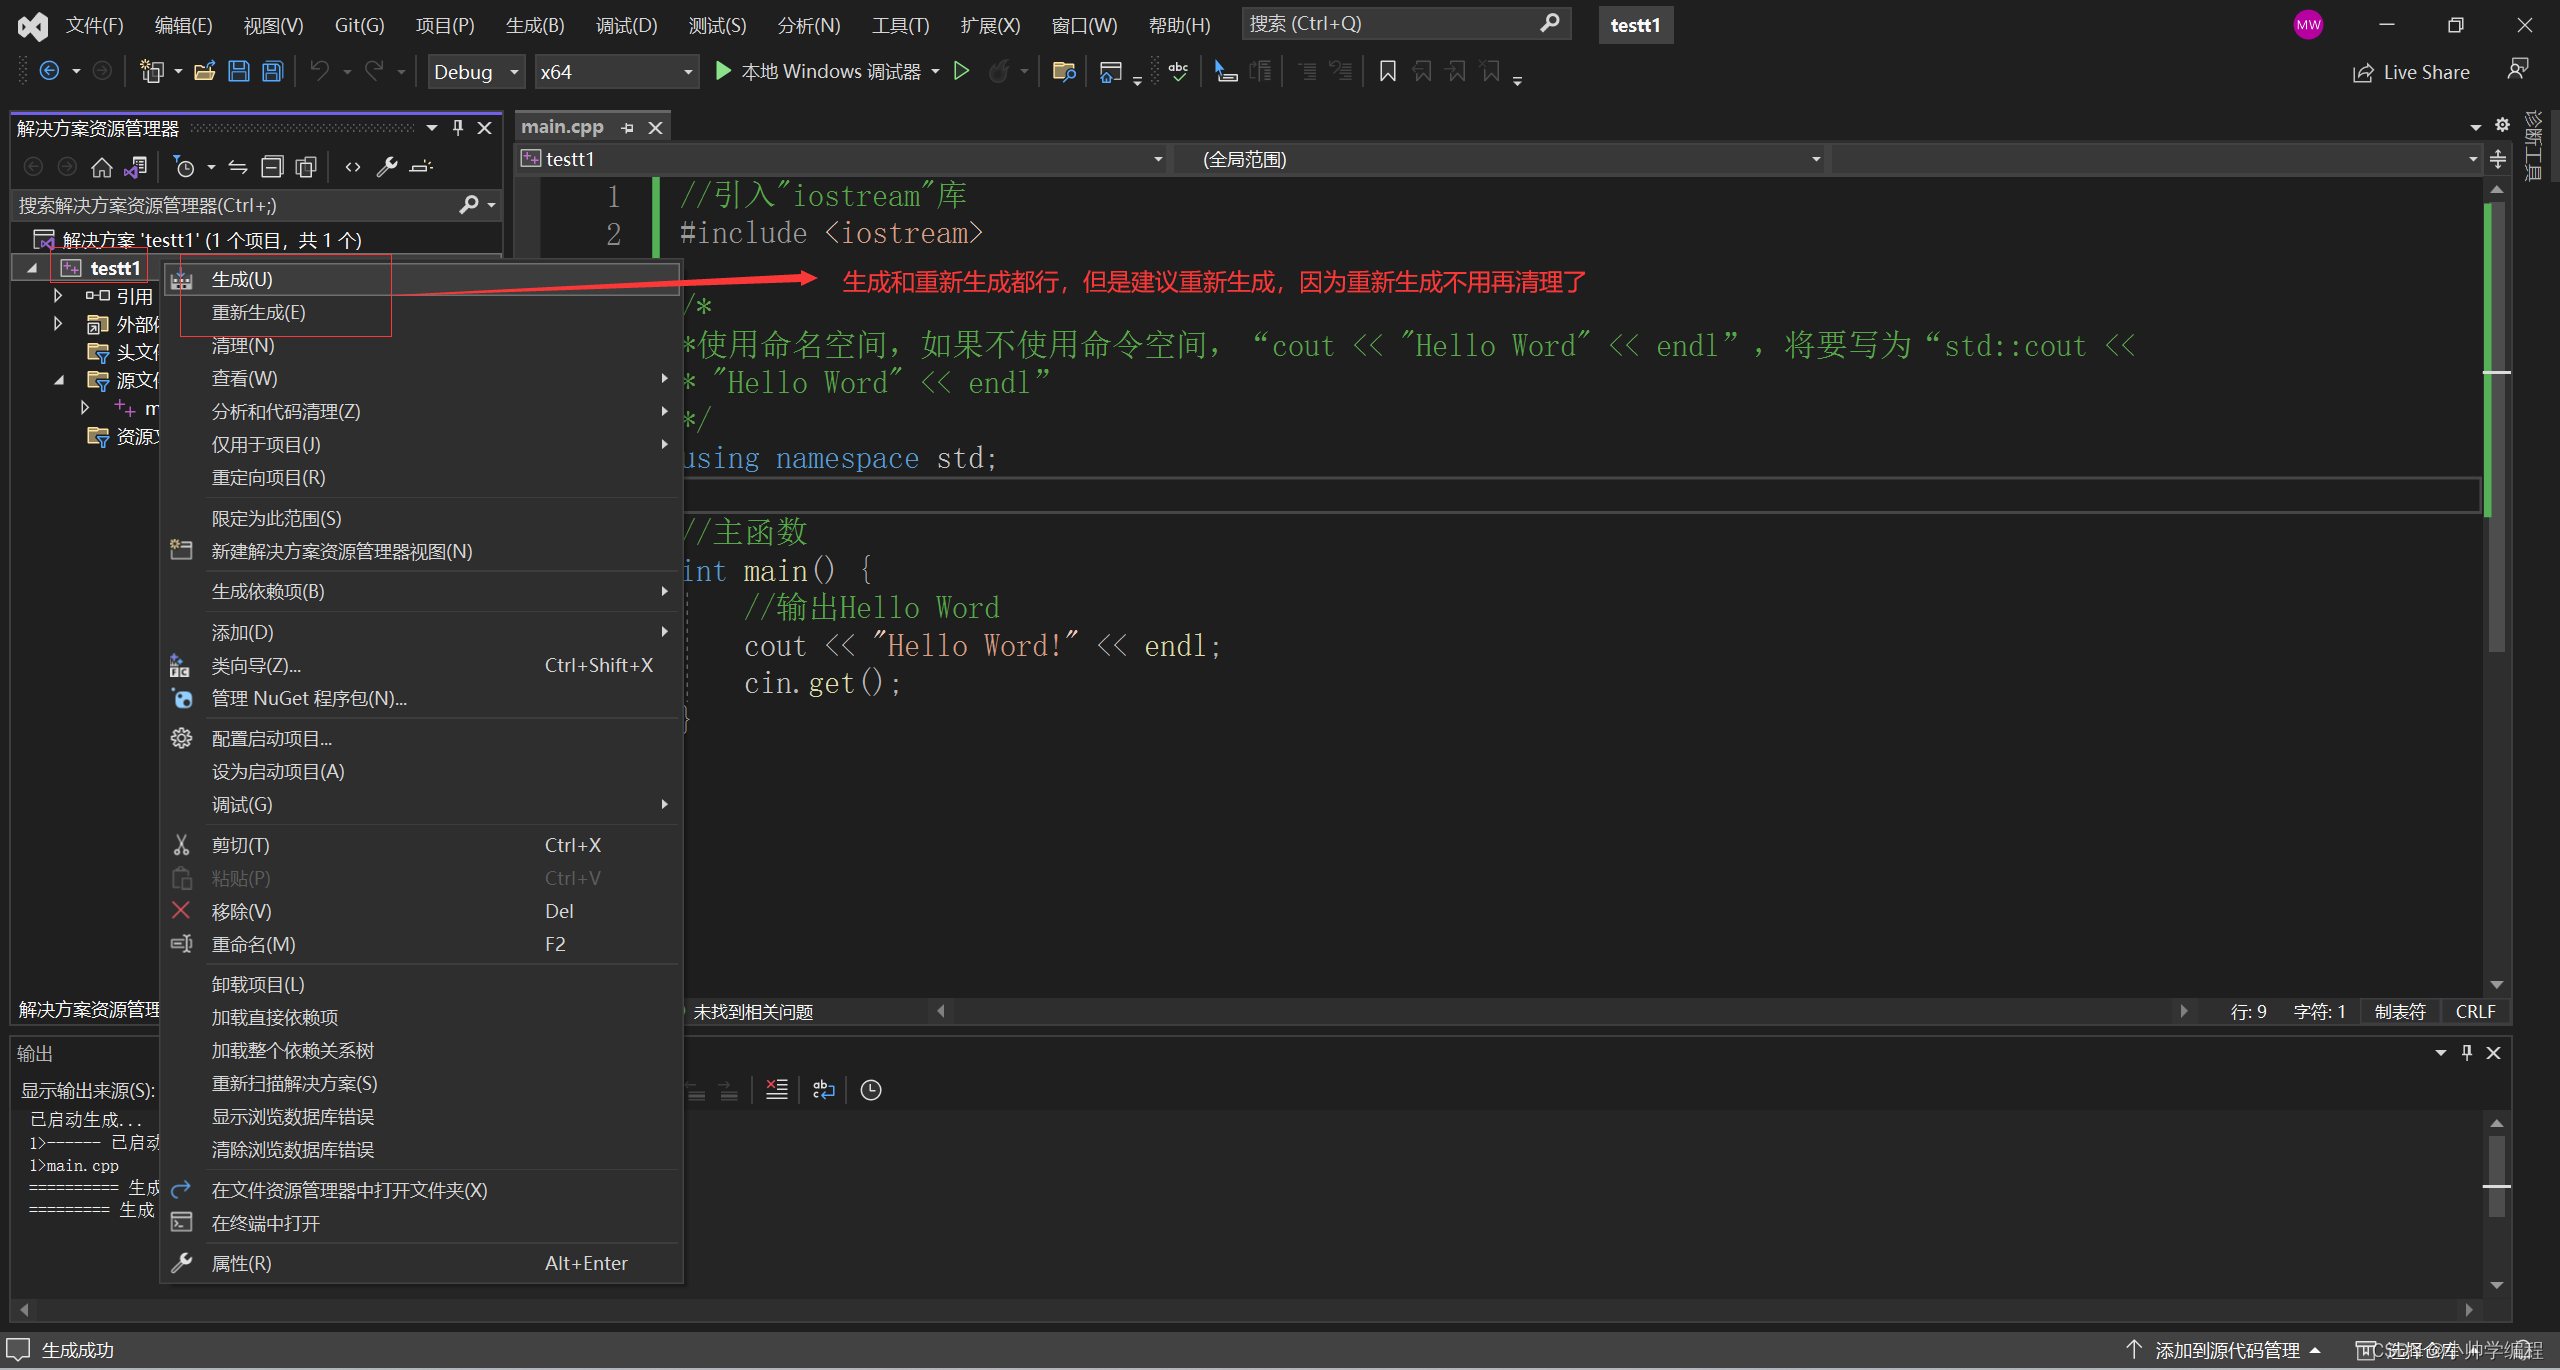This screenshot has width=2560, height=1370.
Task: Click the Sync with Active Document icon
Action: tap(238, 166)
